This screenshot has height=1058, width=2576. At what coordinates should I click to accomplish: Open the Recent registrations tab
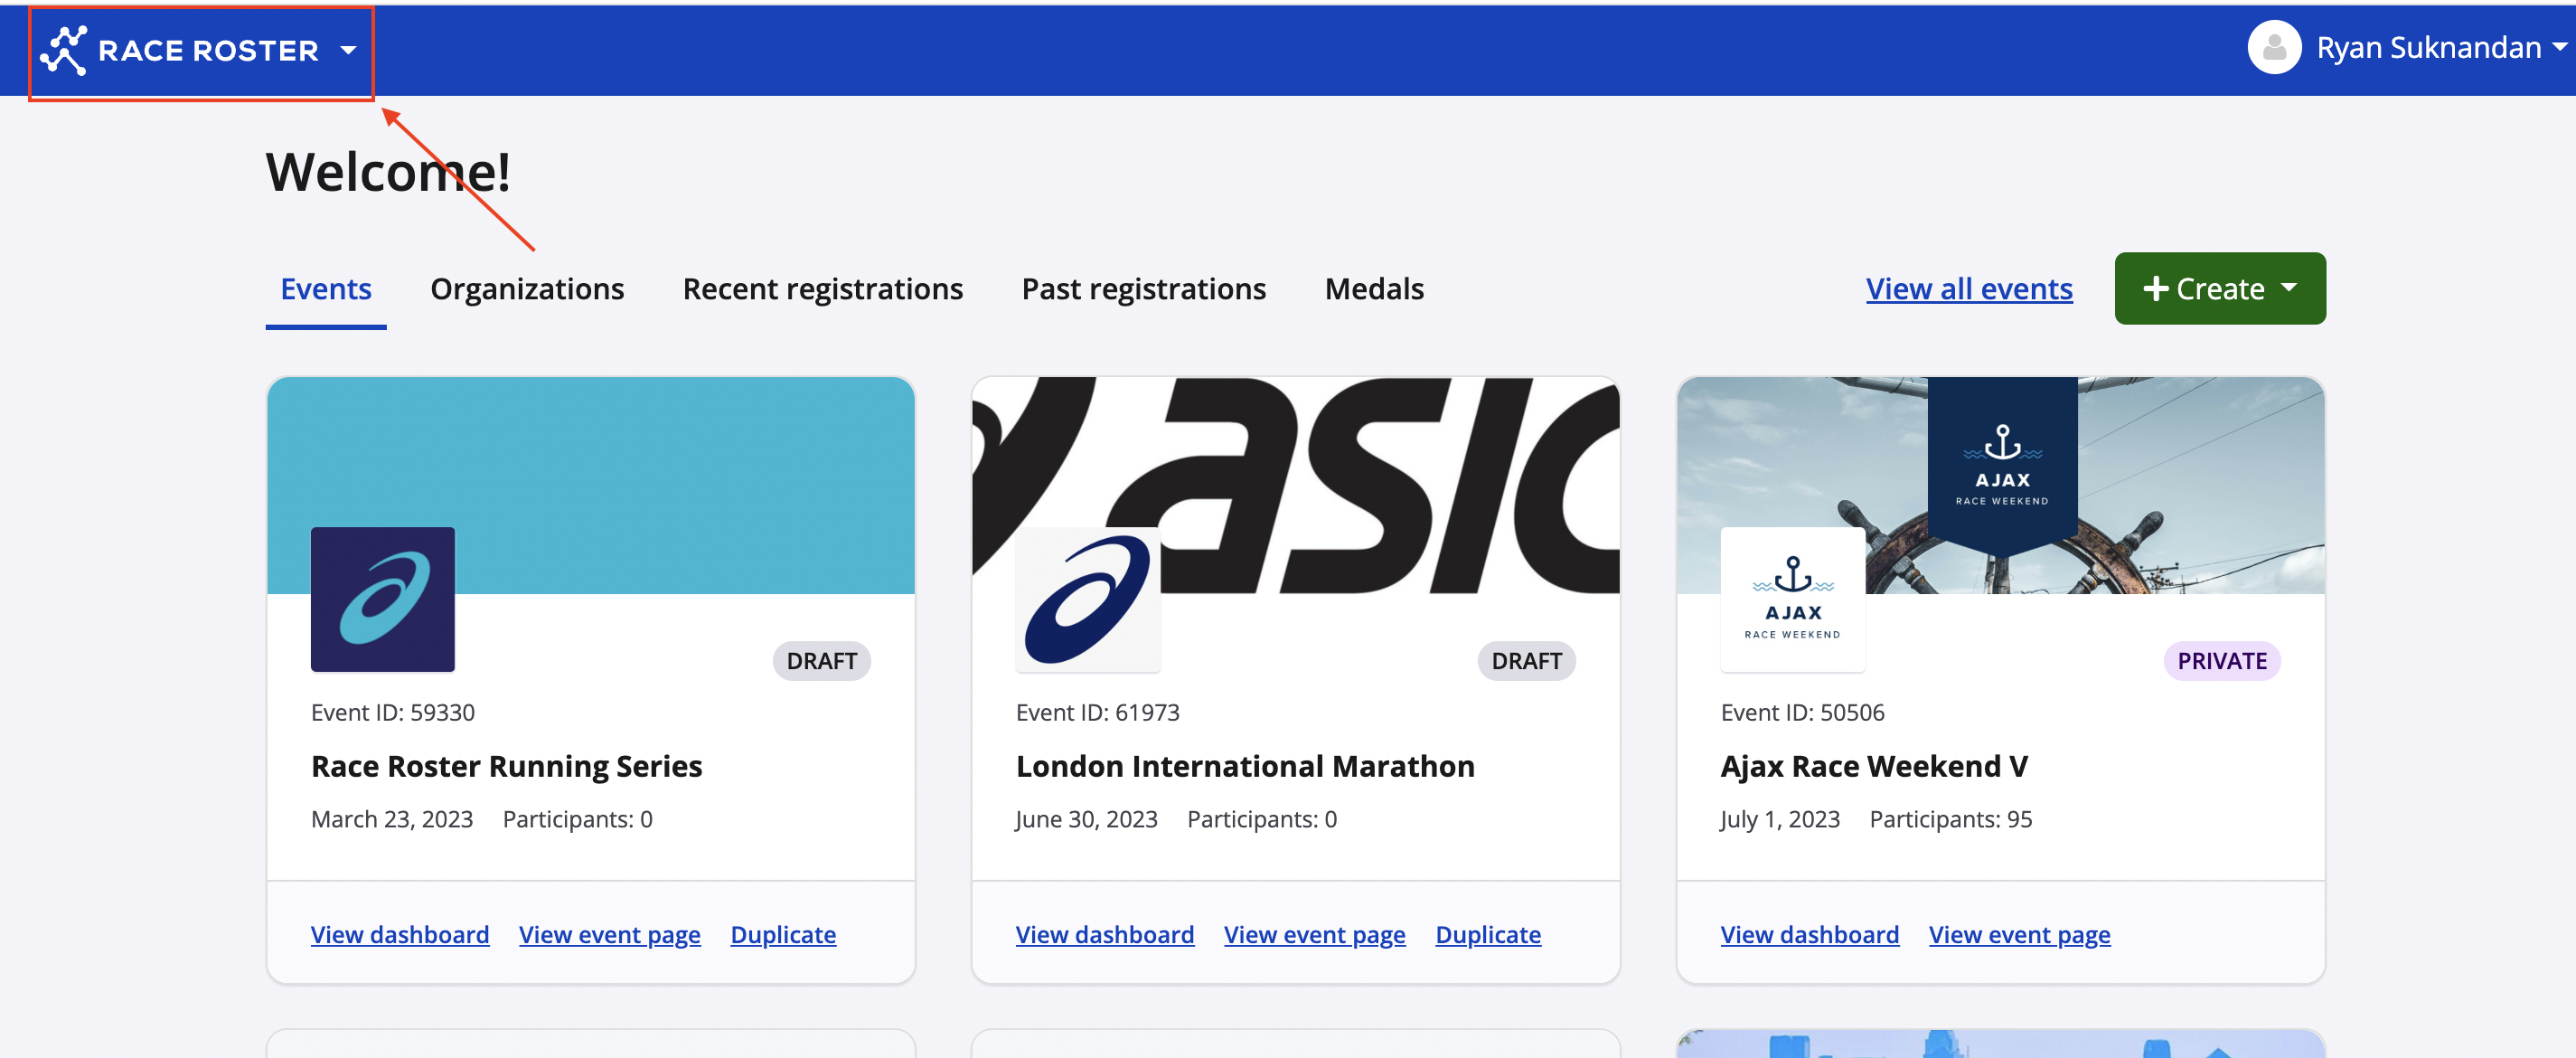coord(822,289)
